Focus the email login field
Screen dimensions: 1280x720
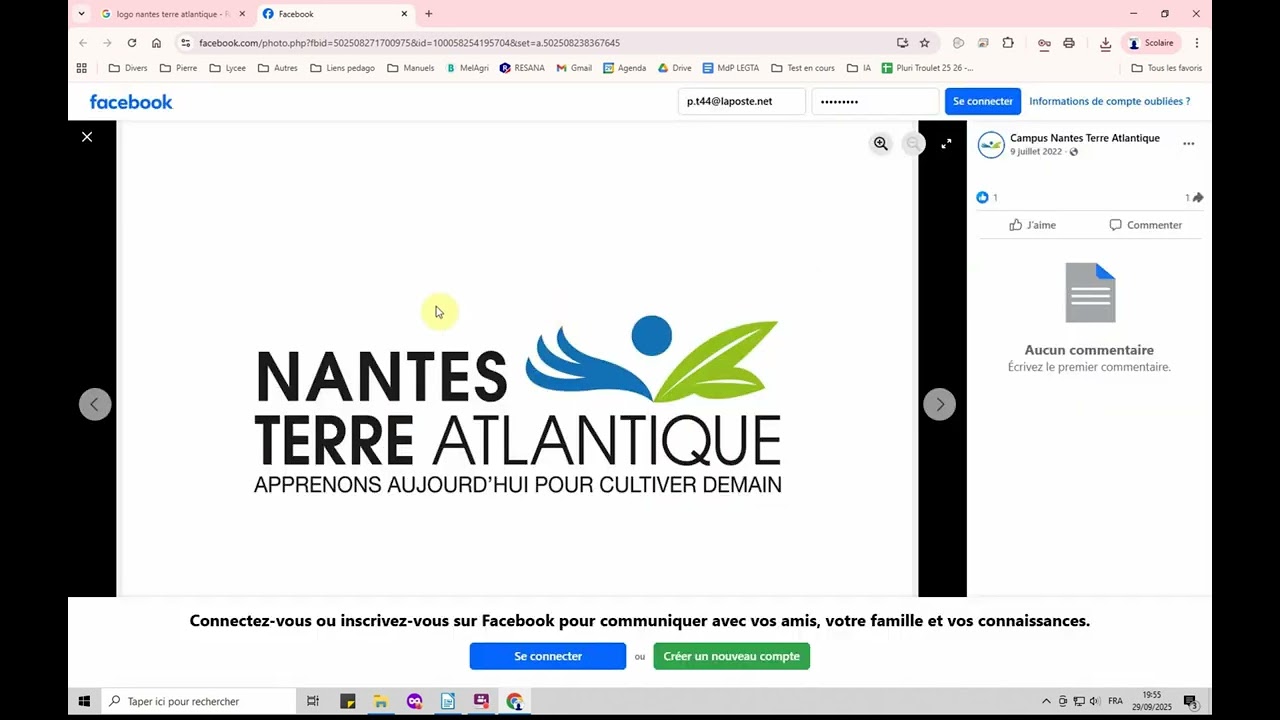[x=742, y=101]
